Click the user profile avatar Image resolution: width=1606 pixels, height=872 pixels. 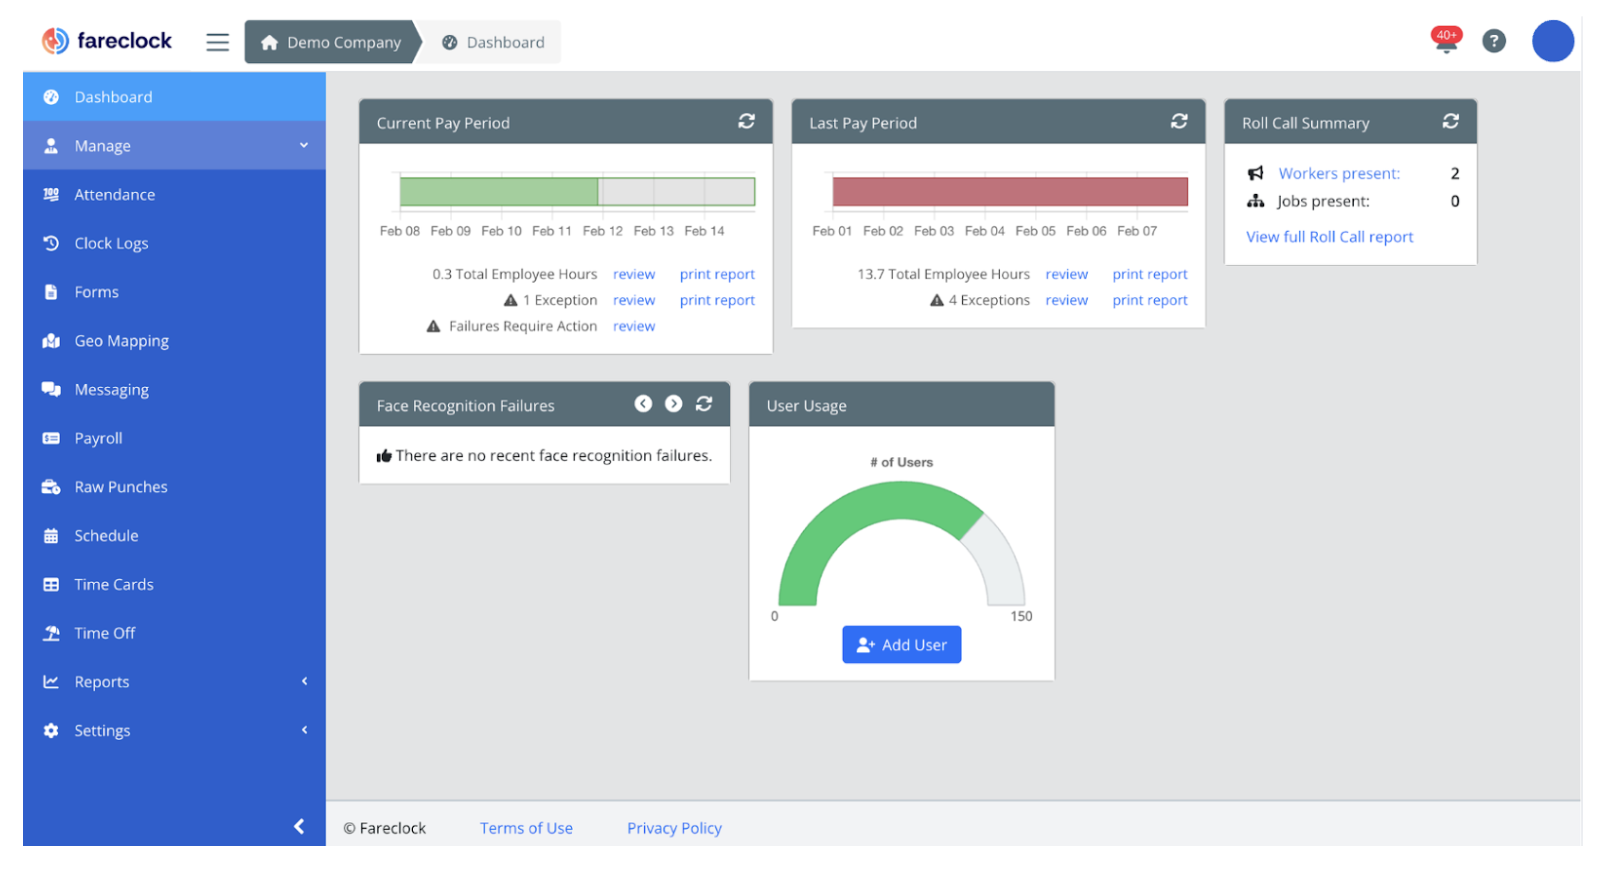click(1552, 41)
